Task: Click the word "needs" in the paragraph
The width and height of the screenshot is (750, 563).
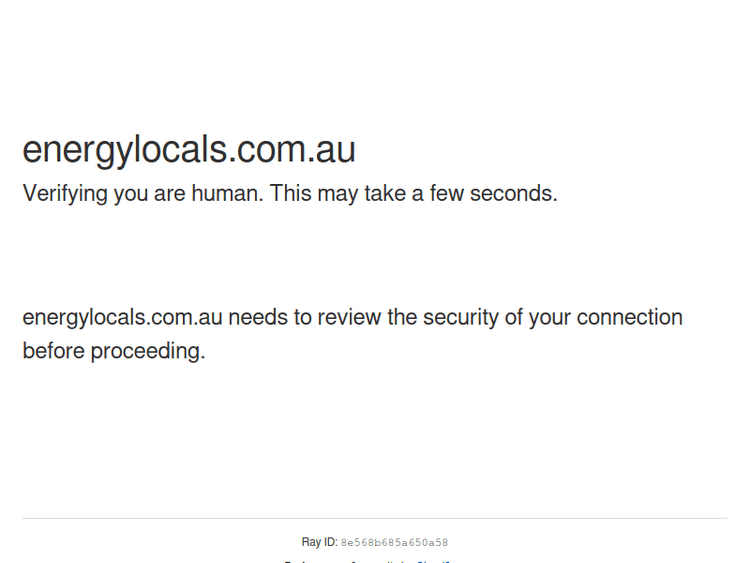Action: point(257,318)
